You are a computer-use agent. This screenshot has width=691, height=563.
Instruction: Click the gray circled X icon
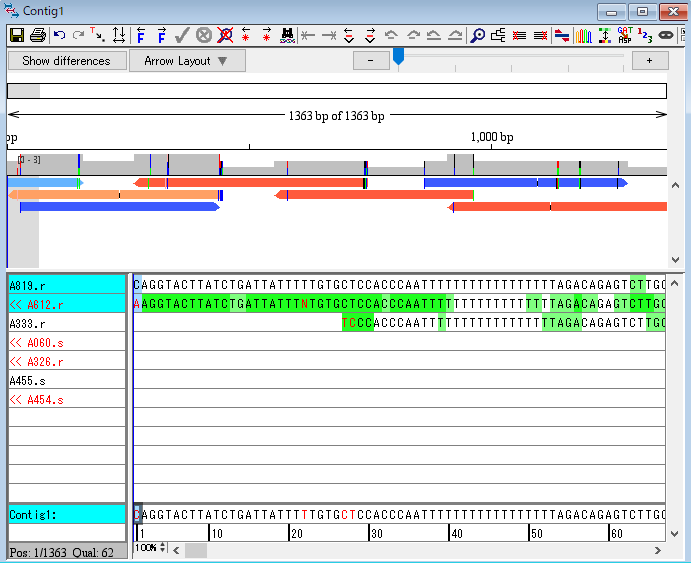coord(204,35)
